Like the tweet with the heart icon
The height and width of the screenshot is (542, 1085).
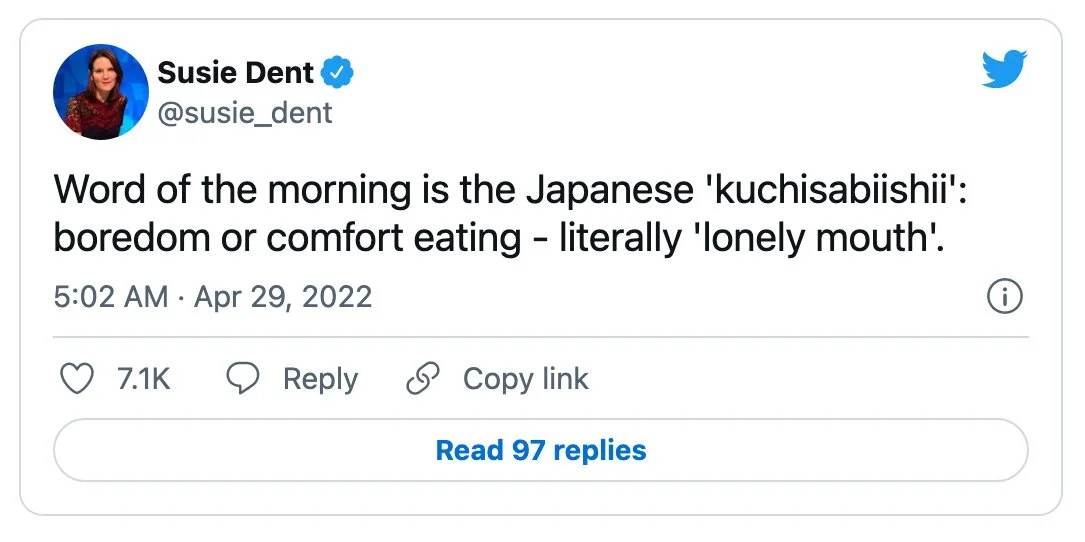(77, 379)
